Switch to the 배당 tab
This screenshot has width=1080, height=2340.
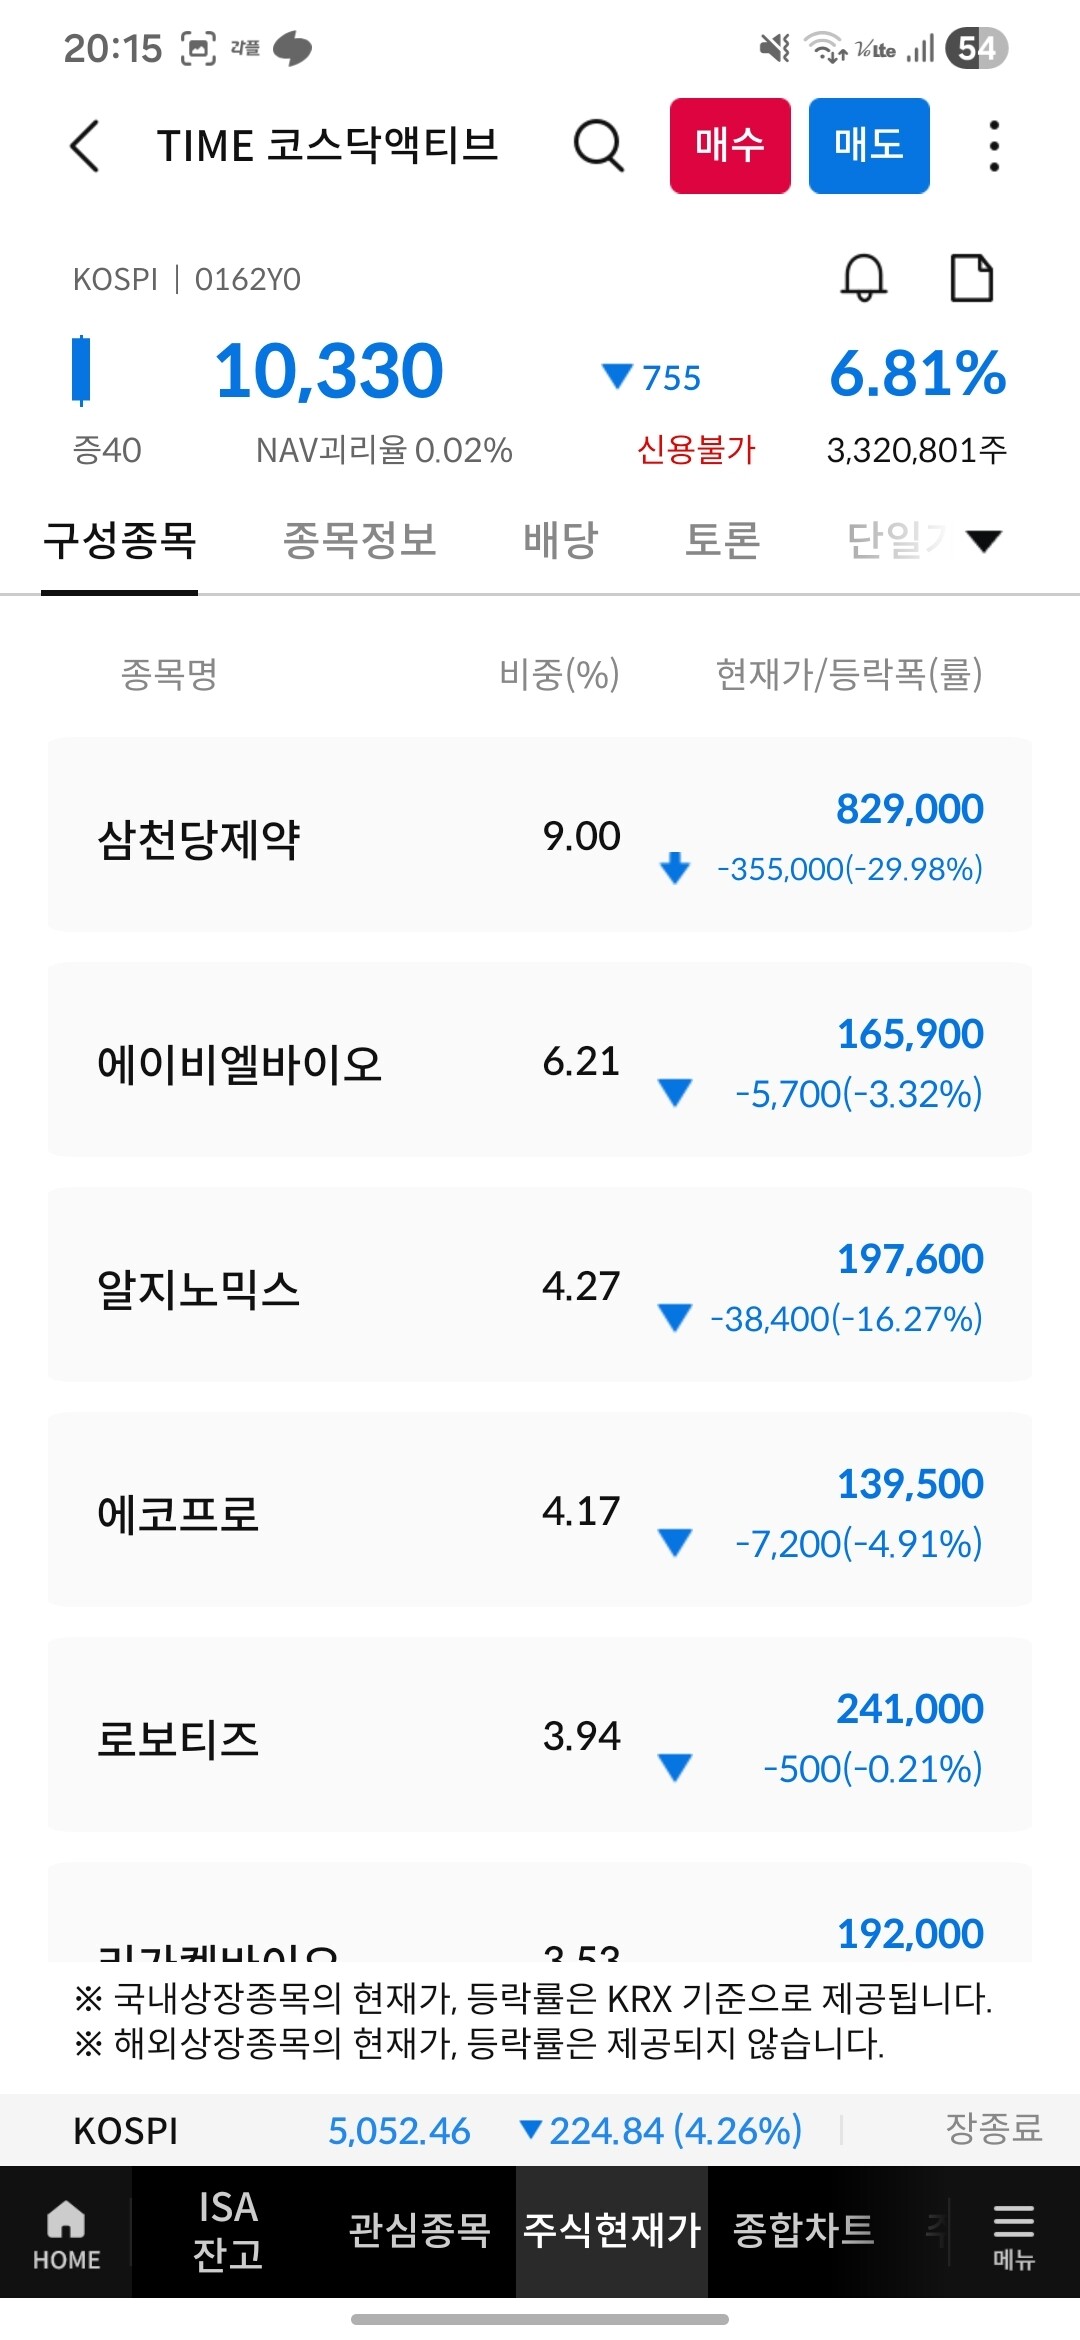pyautogui.click(x=560, y=541)
